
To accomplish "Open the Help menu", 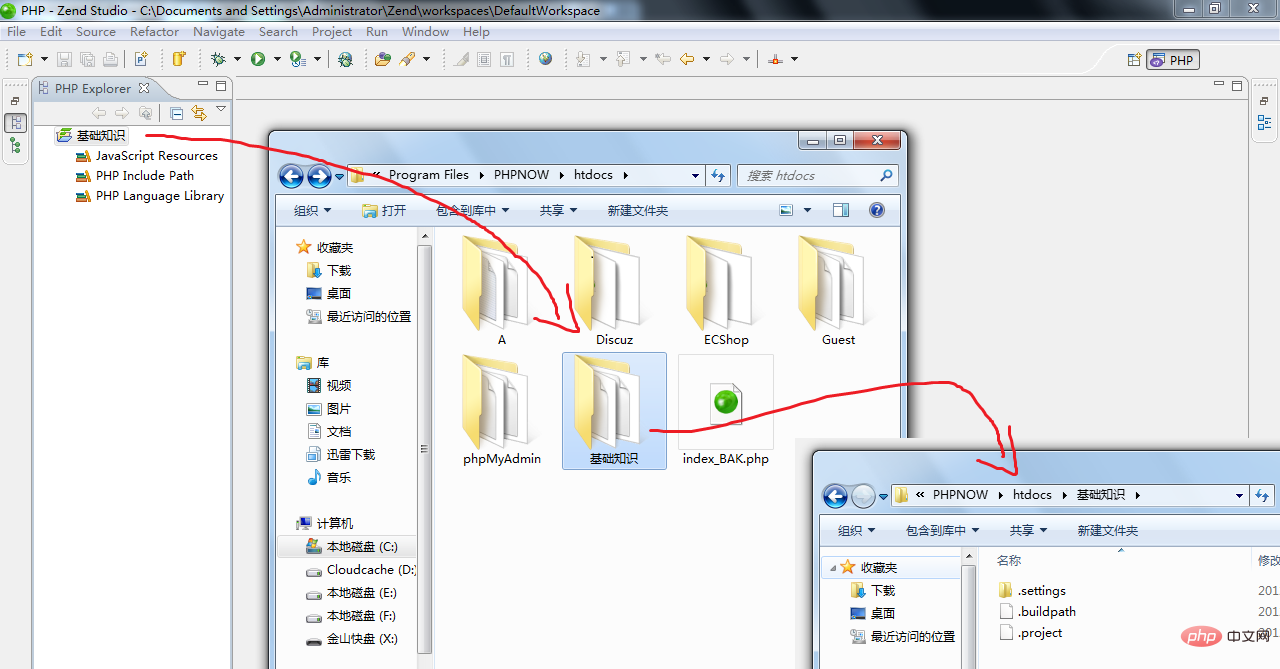I will (477, 32).
